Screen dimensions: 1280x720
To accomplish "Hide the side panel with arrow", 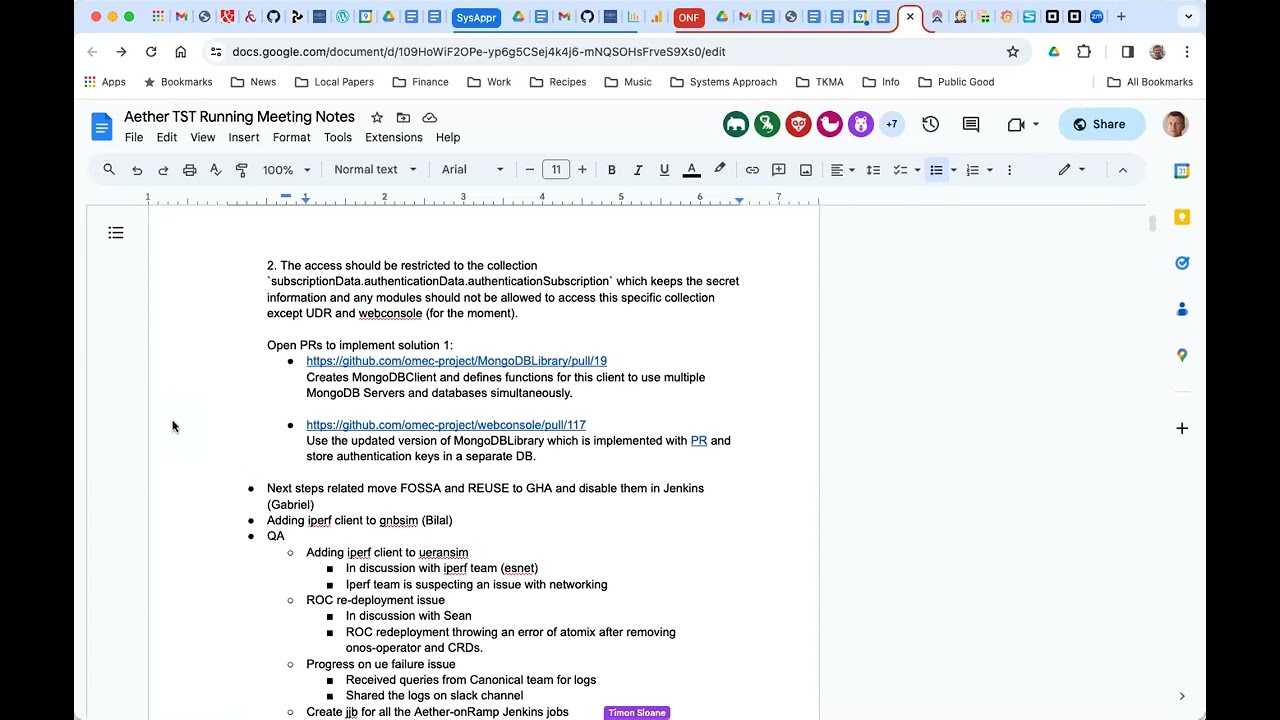I will click(1182, 696).
